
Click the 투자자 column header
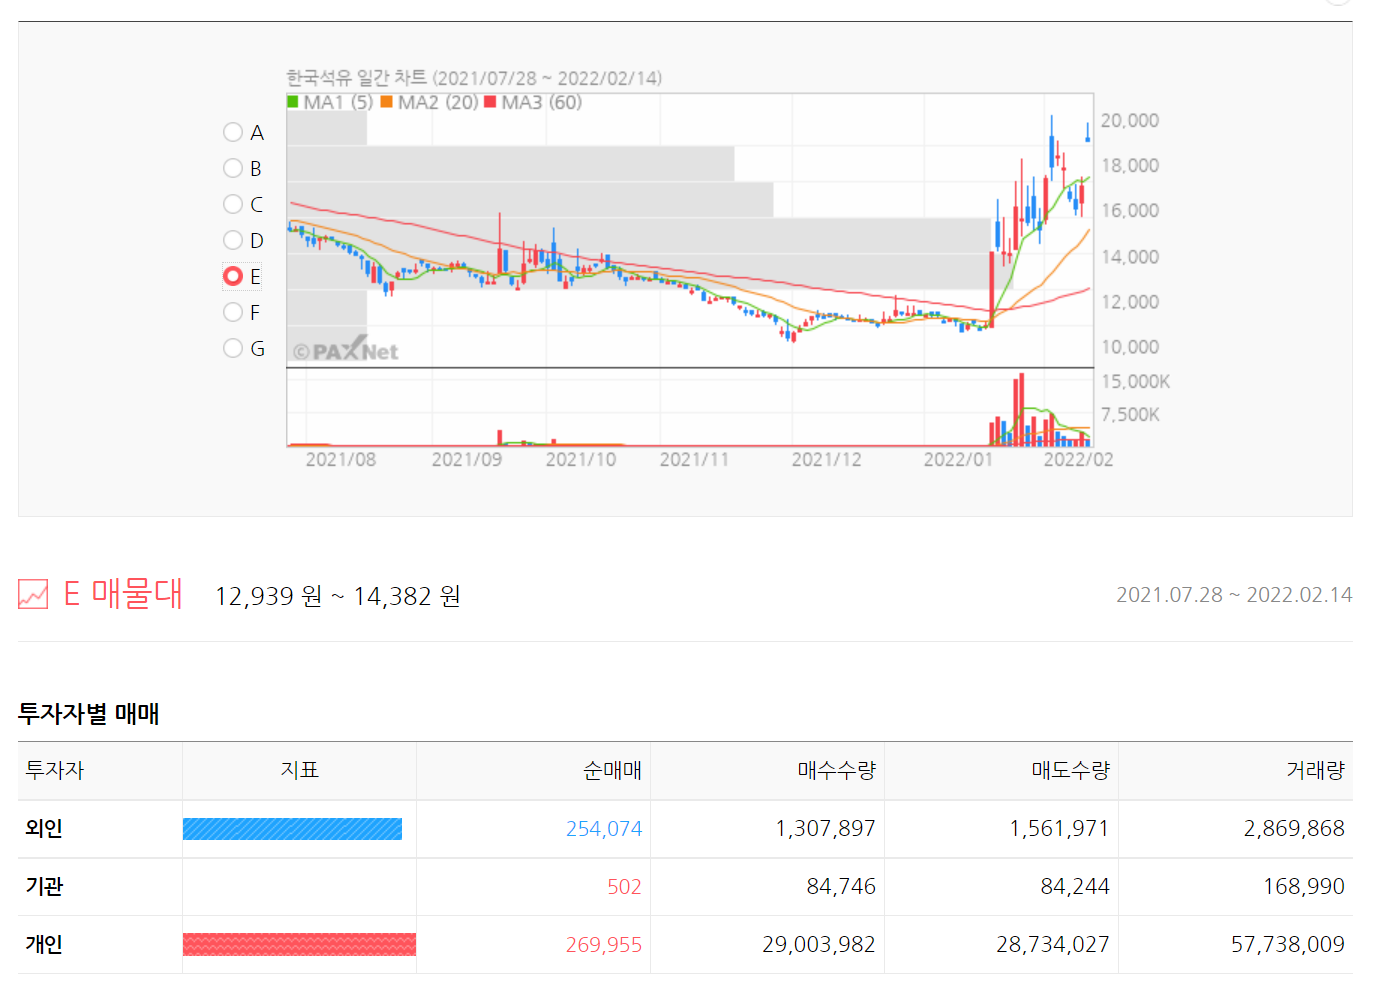[x=55, y=770]
